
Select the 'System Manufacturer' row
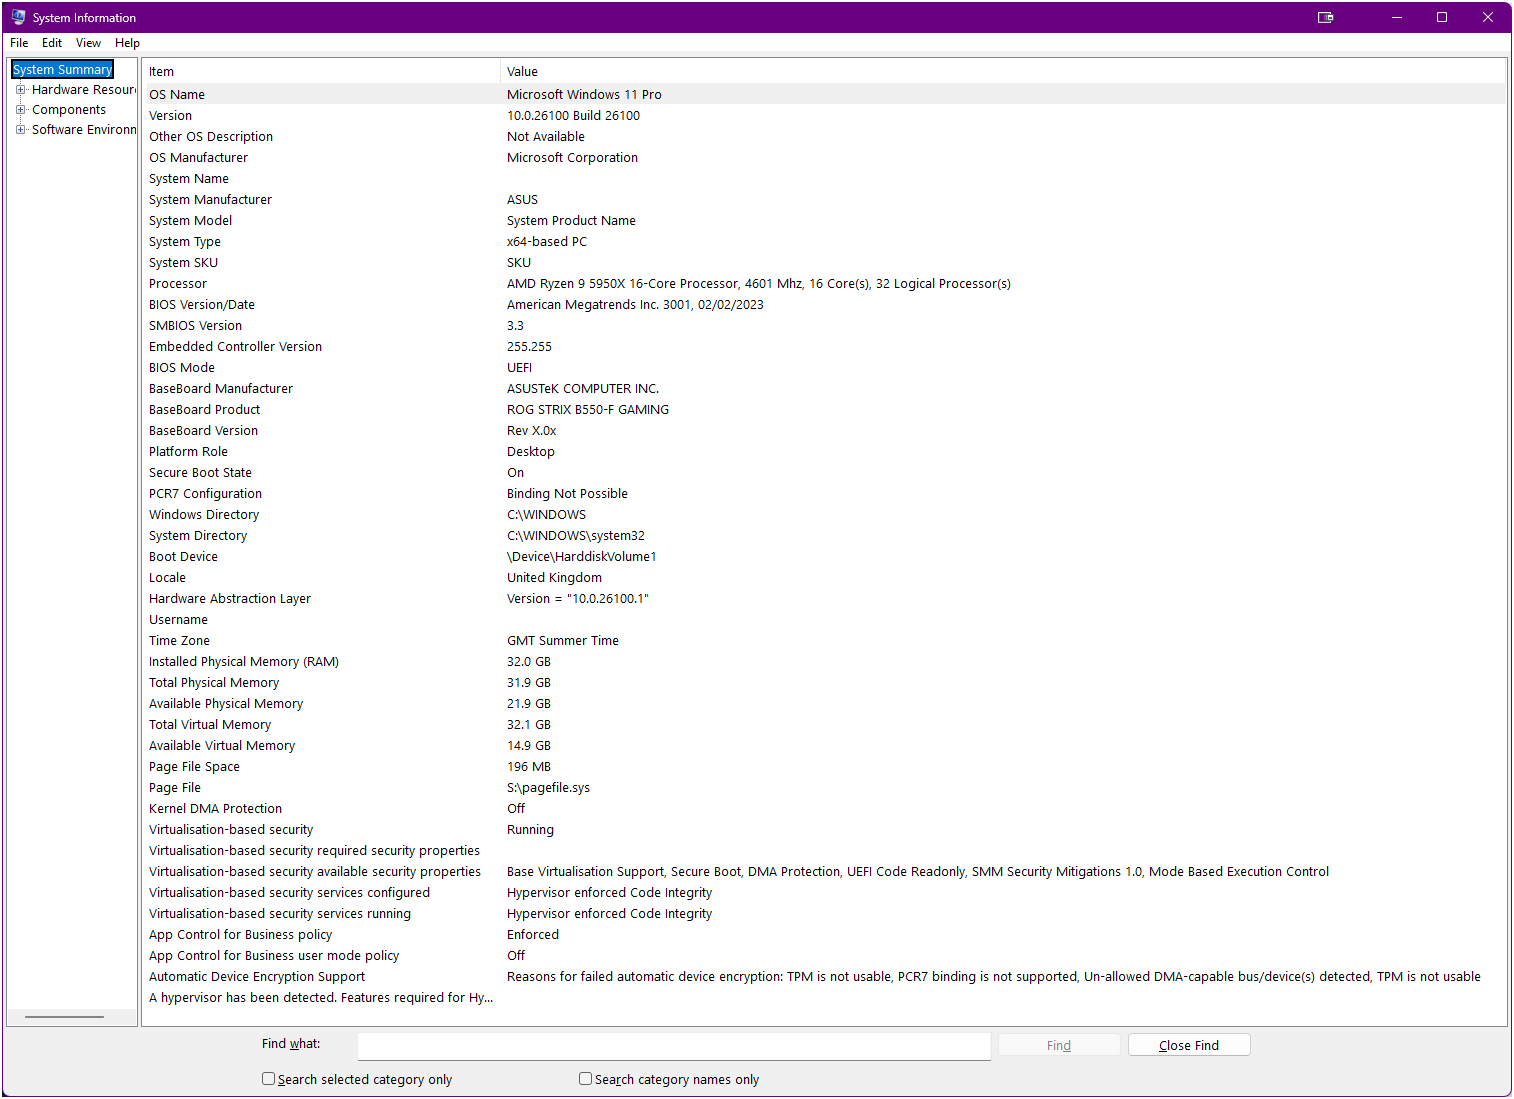824,199
